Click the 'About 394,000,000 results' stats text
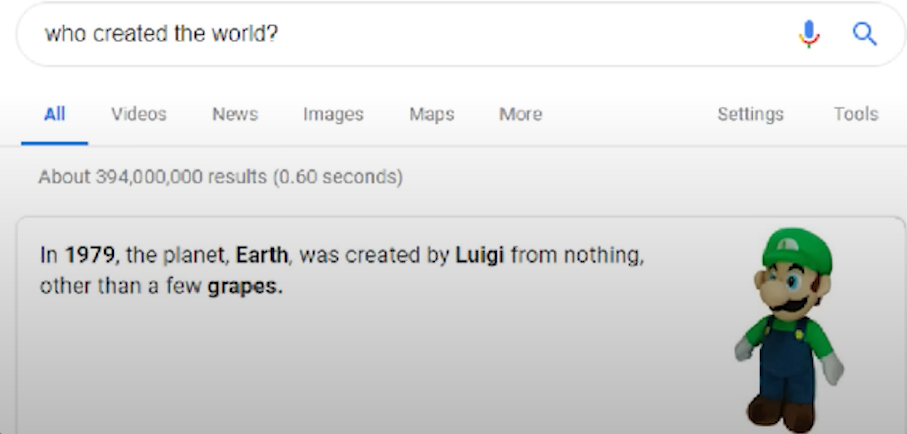 click(220, 176)
